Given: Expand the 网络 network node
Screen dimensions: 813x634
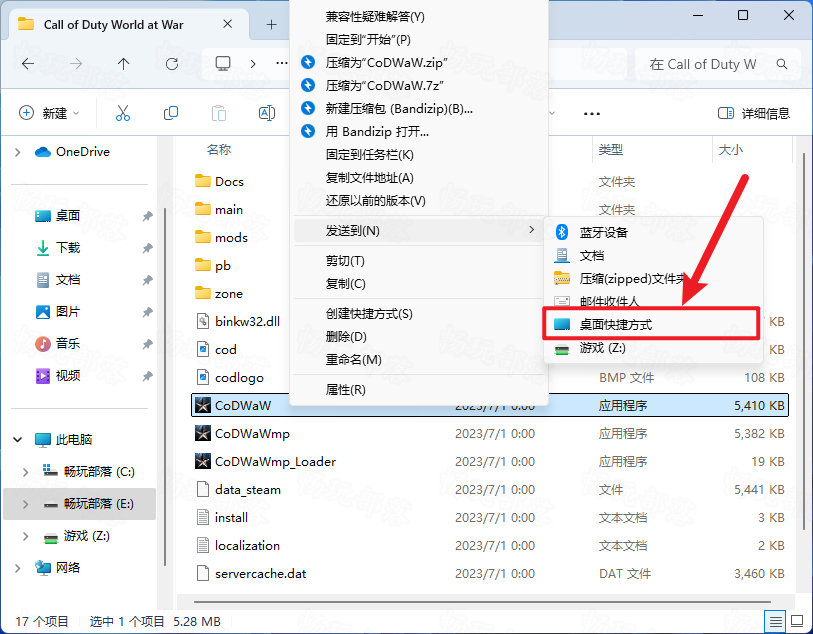Looking at the screenshot, I should point(18,568).
